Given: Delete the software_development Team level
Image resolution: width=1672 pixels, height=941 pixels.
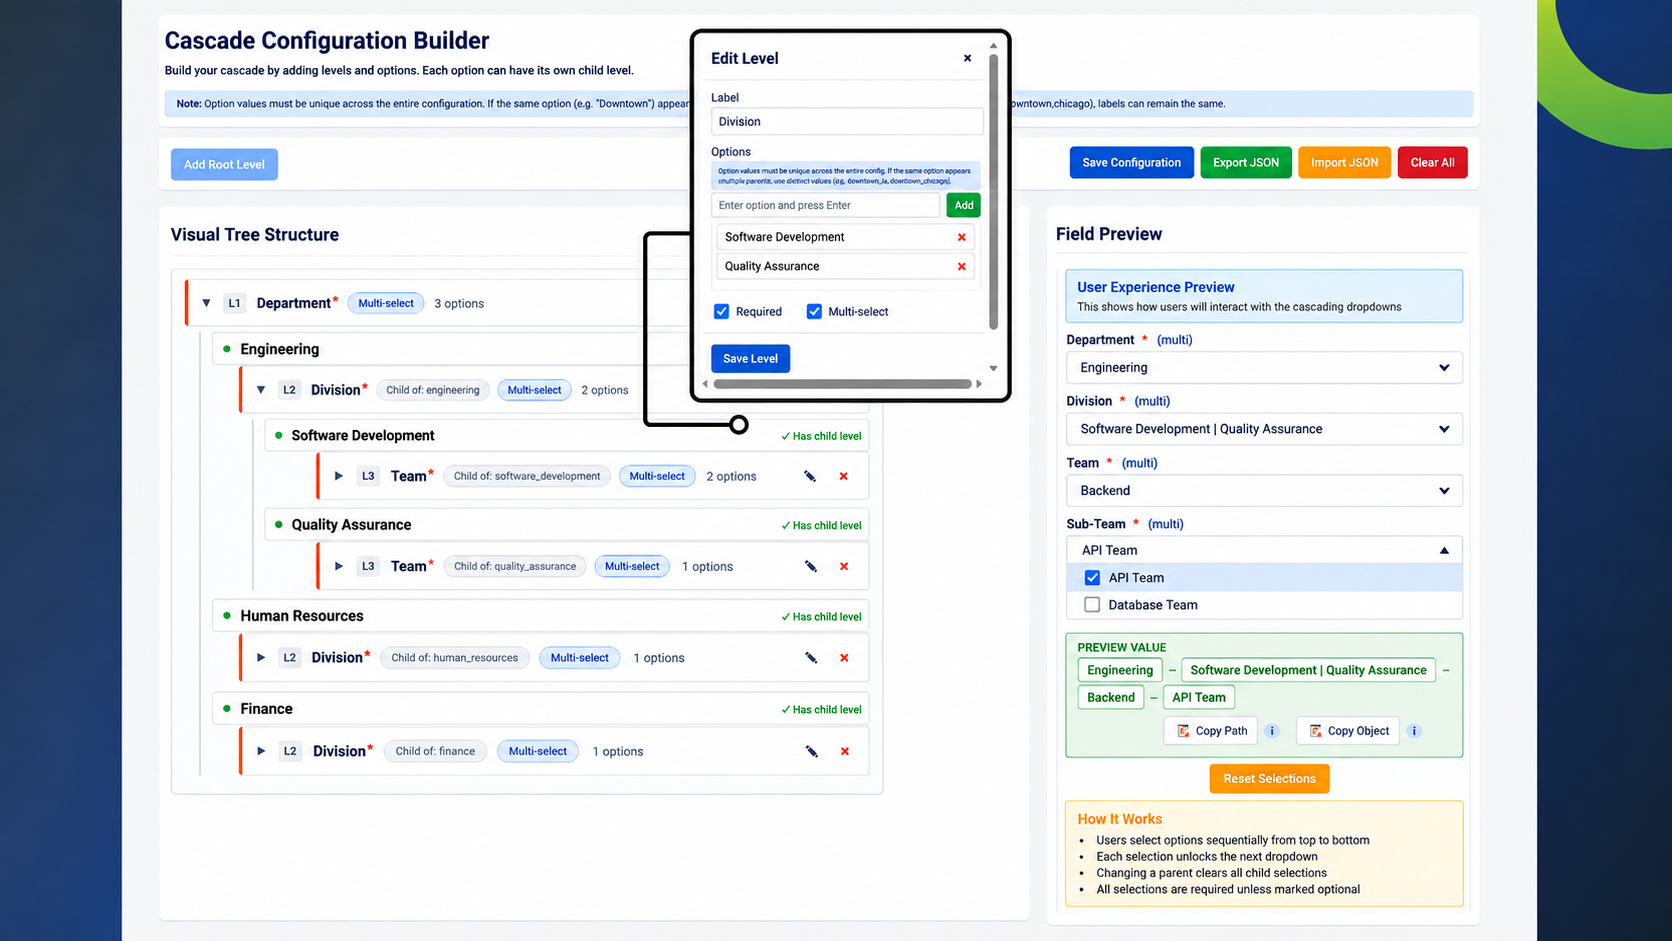Looking at the screenshot, I should click(844, 476).
